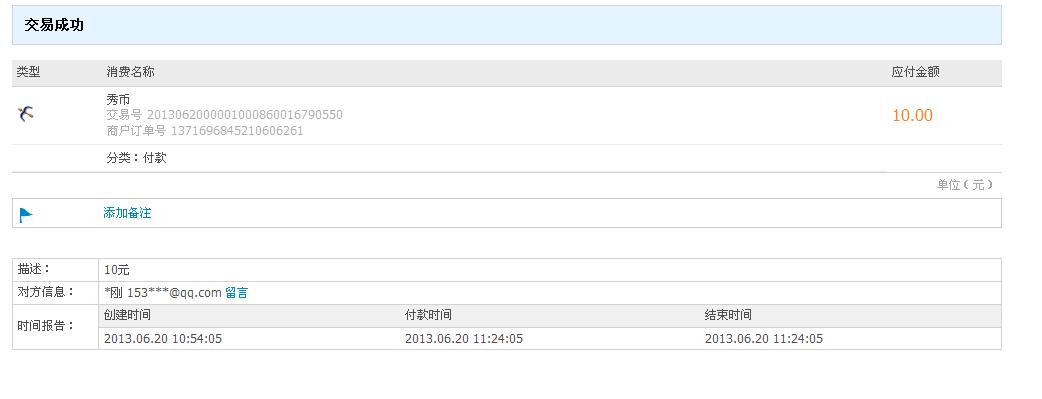Click the creation time 2013.06.20 10:54:05
Image resolution: width=1042 pixels, height=399 pixels.
tap(163, 338)
